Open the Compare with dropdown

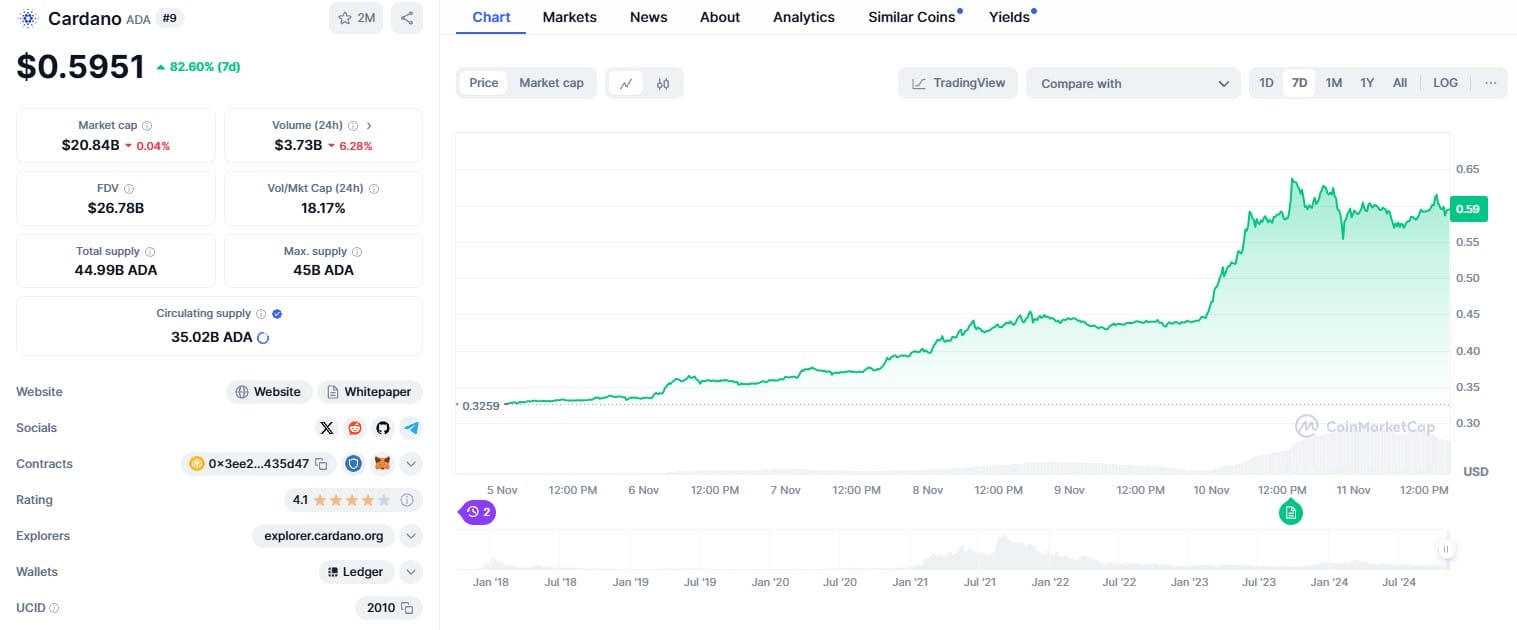pyautogui.click(x=1134, y=83)
